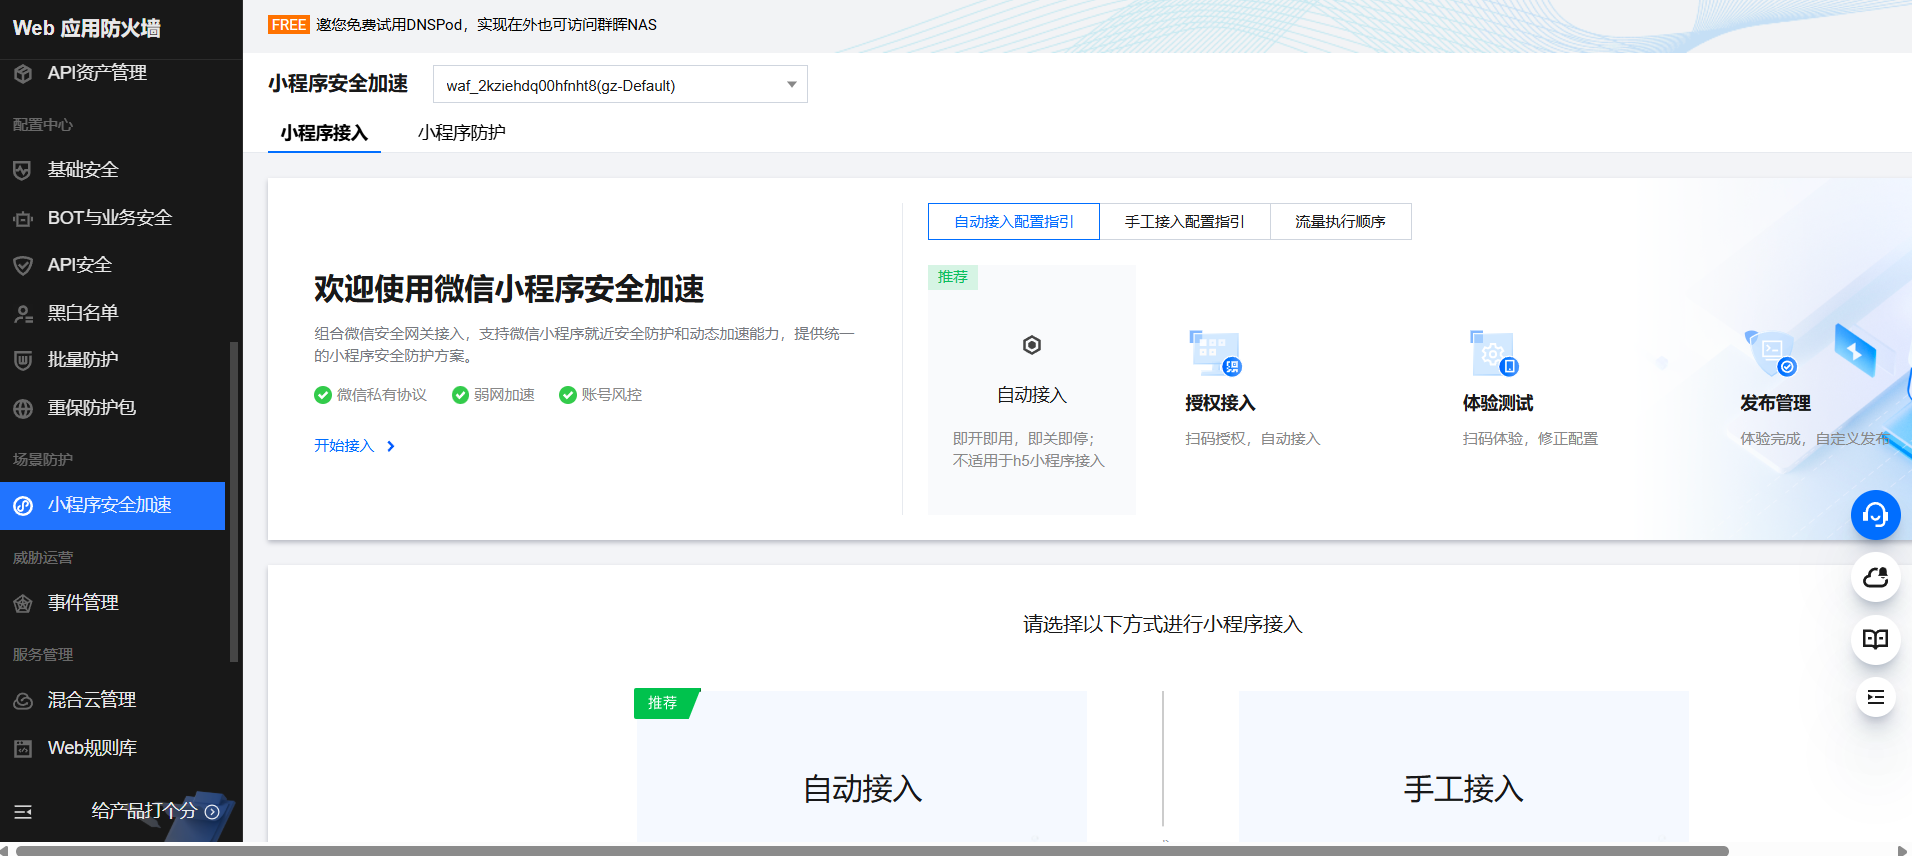Viewport: 1912px width, 856px height.
Task: Click the 小程序安全加速 sidebar icon
Action: click(x=23, y=506)
